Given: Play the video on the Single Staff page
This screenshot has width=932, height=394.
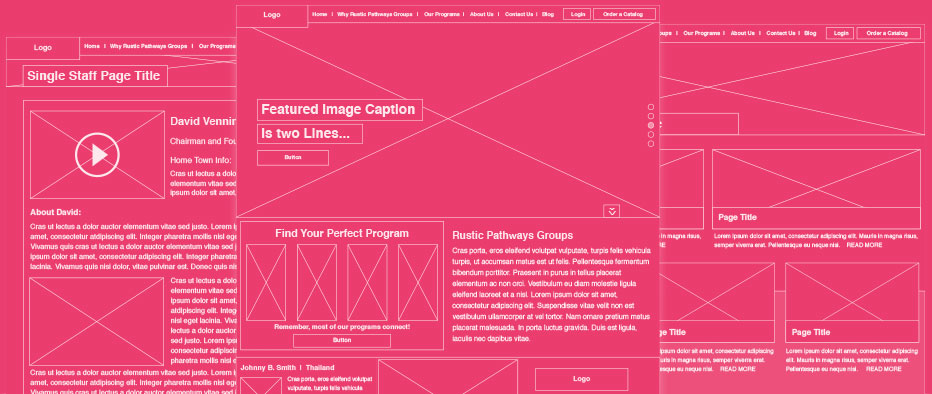Looking at the screenshot, I should (x=97, y=155).
